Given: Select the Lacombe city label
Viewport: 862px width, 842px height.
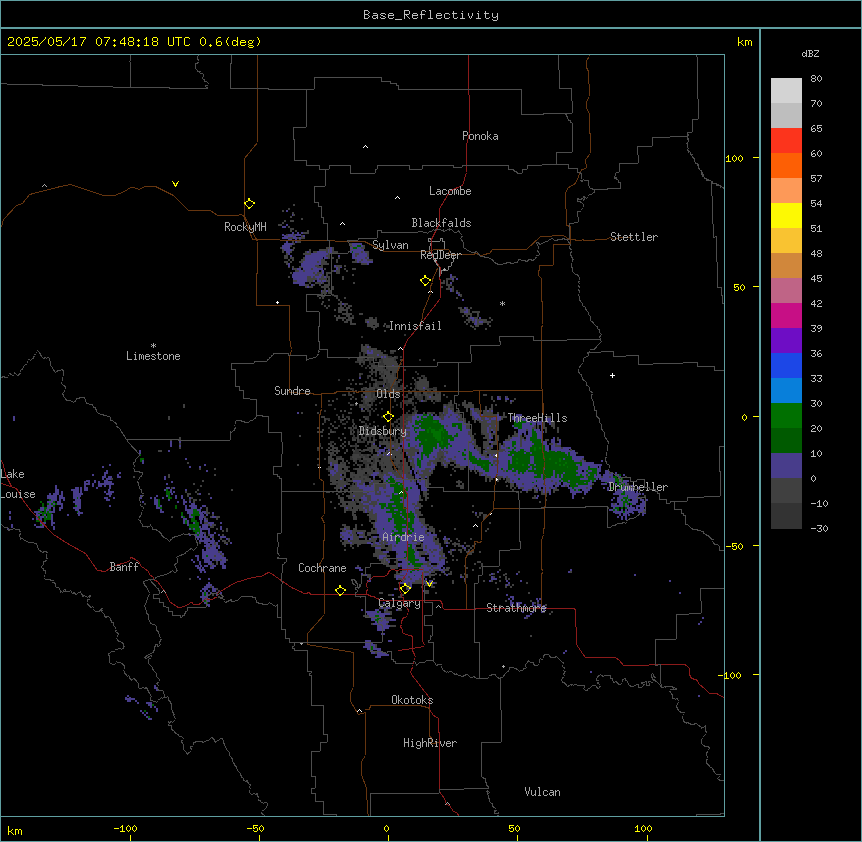Looking at the screenshot, I should pos(450,191).
